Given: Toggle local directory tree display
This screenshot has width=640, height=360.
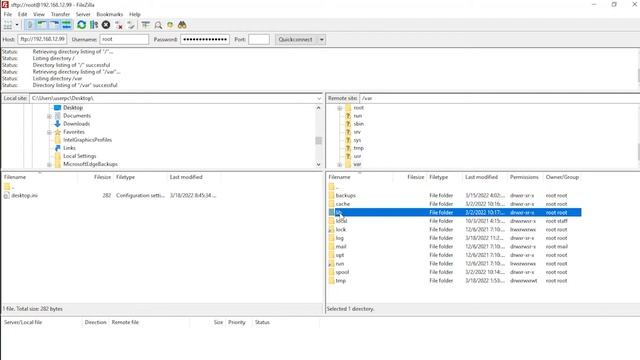Looking at the screenshot, I should point(42,25).
